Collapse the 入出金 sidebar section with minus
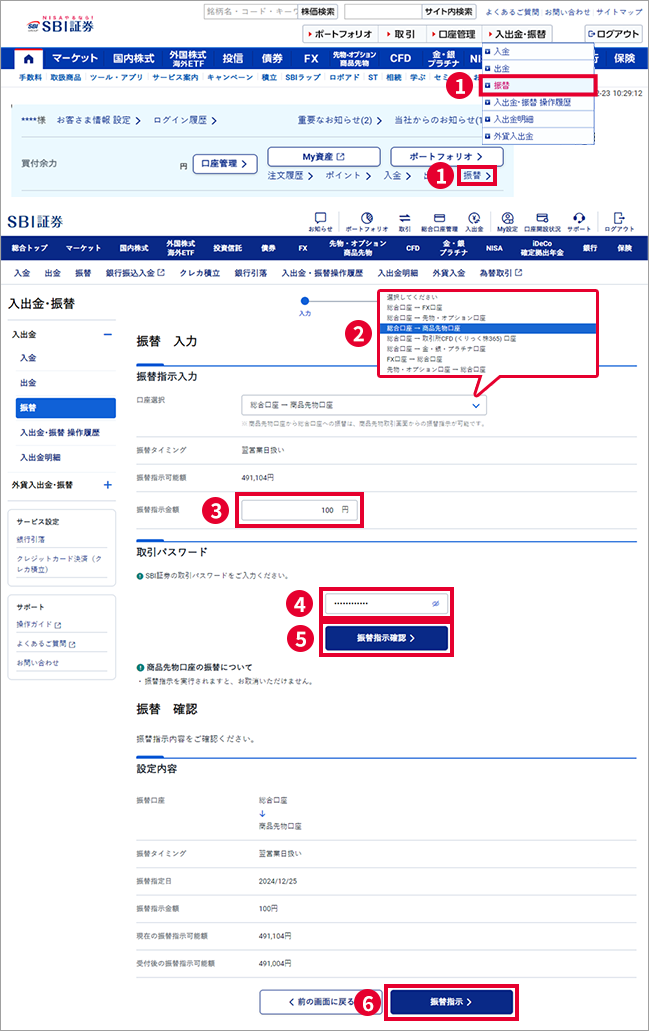Image resolution: width=649 pixels, height=1031 pixels. tap(108, 335)
